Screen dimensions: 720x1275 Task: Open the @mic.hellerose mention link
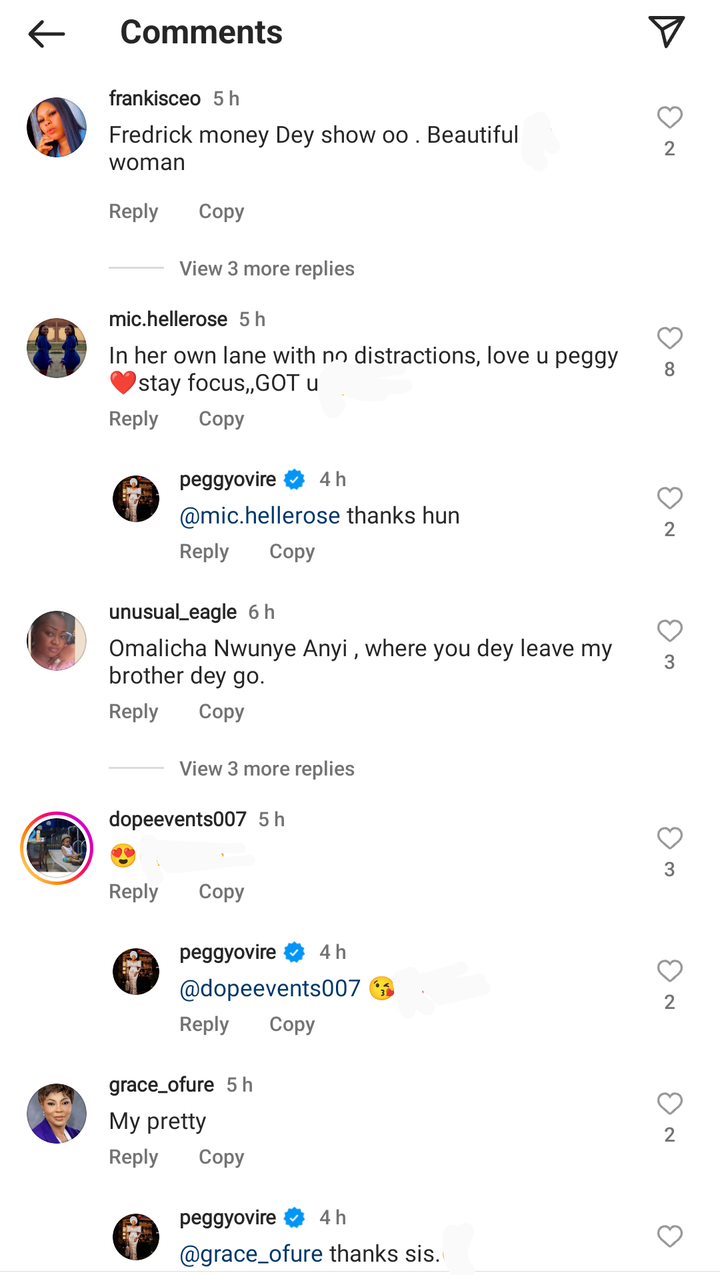pyautogui.click(x=259, y=516)
